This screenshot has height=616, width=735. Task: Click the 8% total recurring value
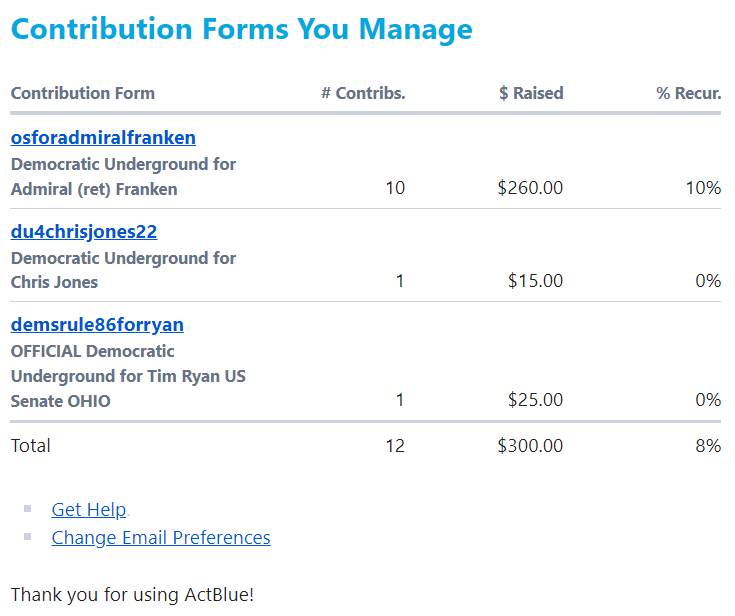[x=708, y=445]
